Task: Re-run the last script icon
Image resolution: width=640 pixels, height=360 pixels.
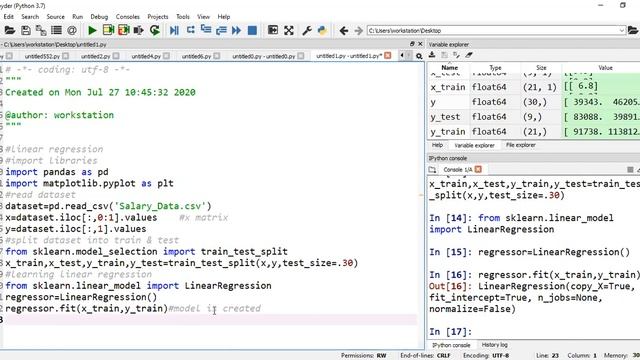Action: [155, 30]
